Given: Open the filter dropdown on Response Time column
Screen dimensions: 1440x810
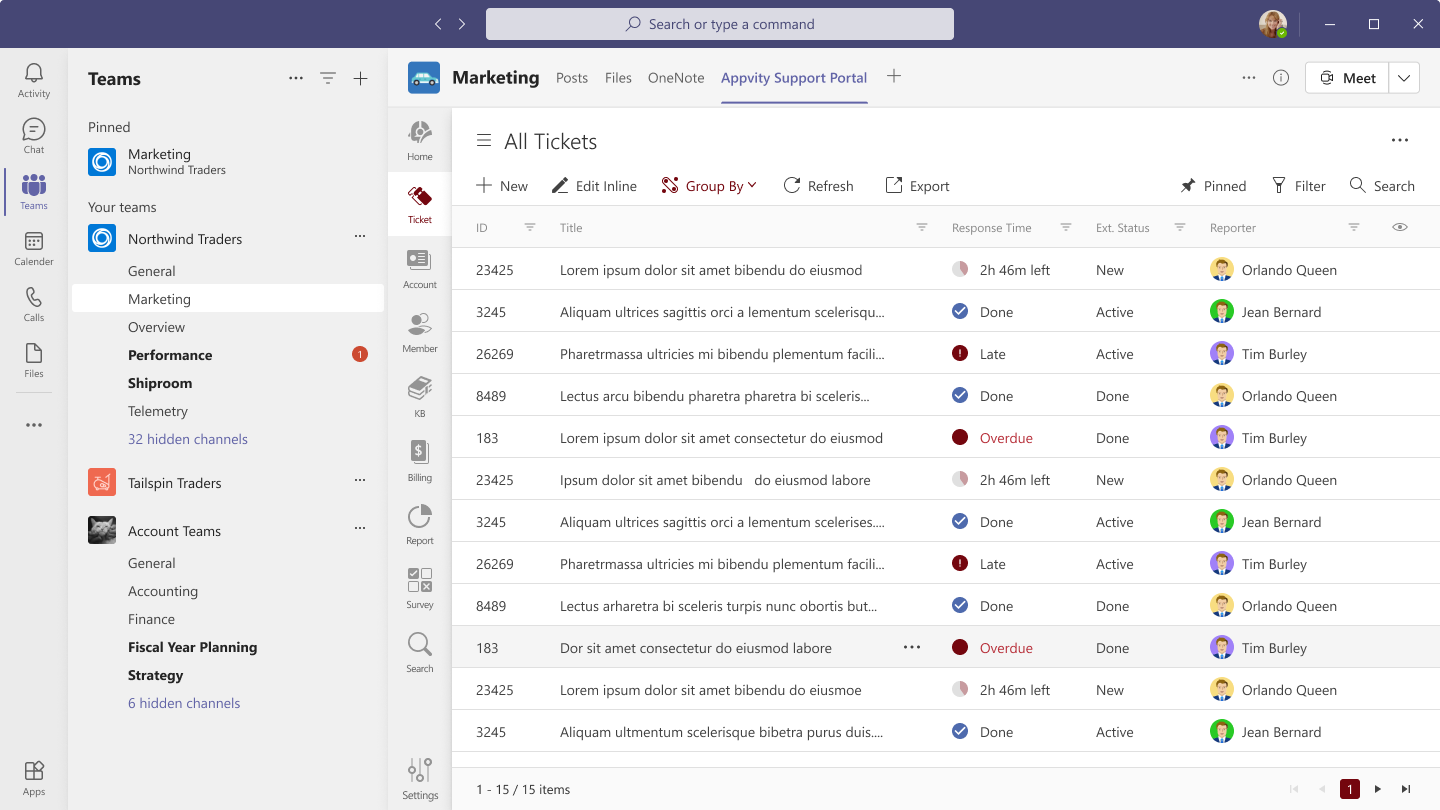Looking at the screenshot, I should tap(1066, 227).
